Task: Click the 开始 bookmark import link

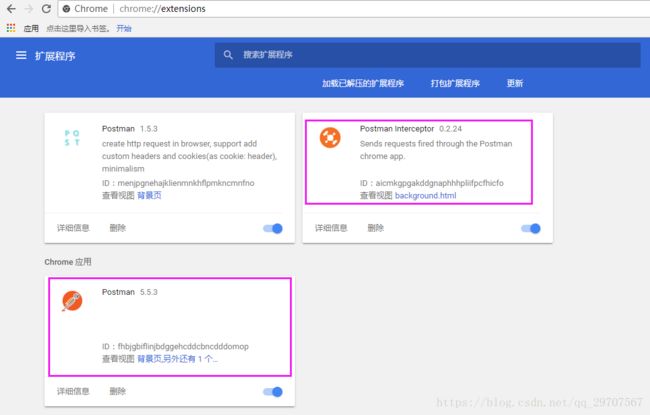Action: click(124, 28)
